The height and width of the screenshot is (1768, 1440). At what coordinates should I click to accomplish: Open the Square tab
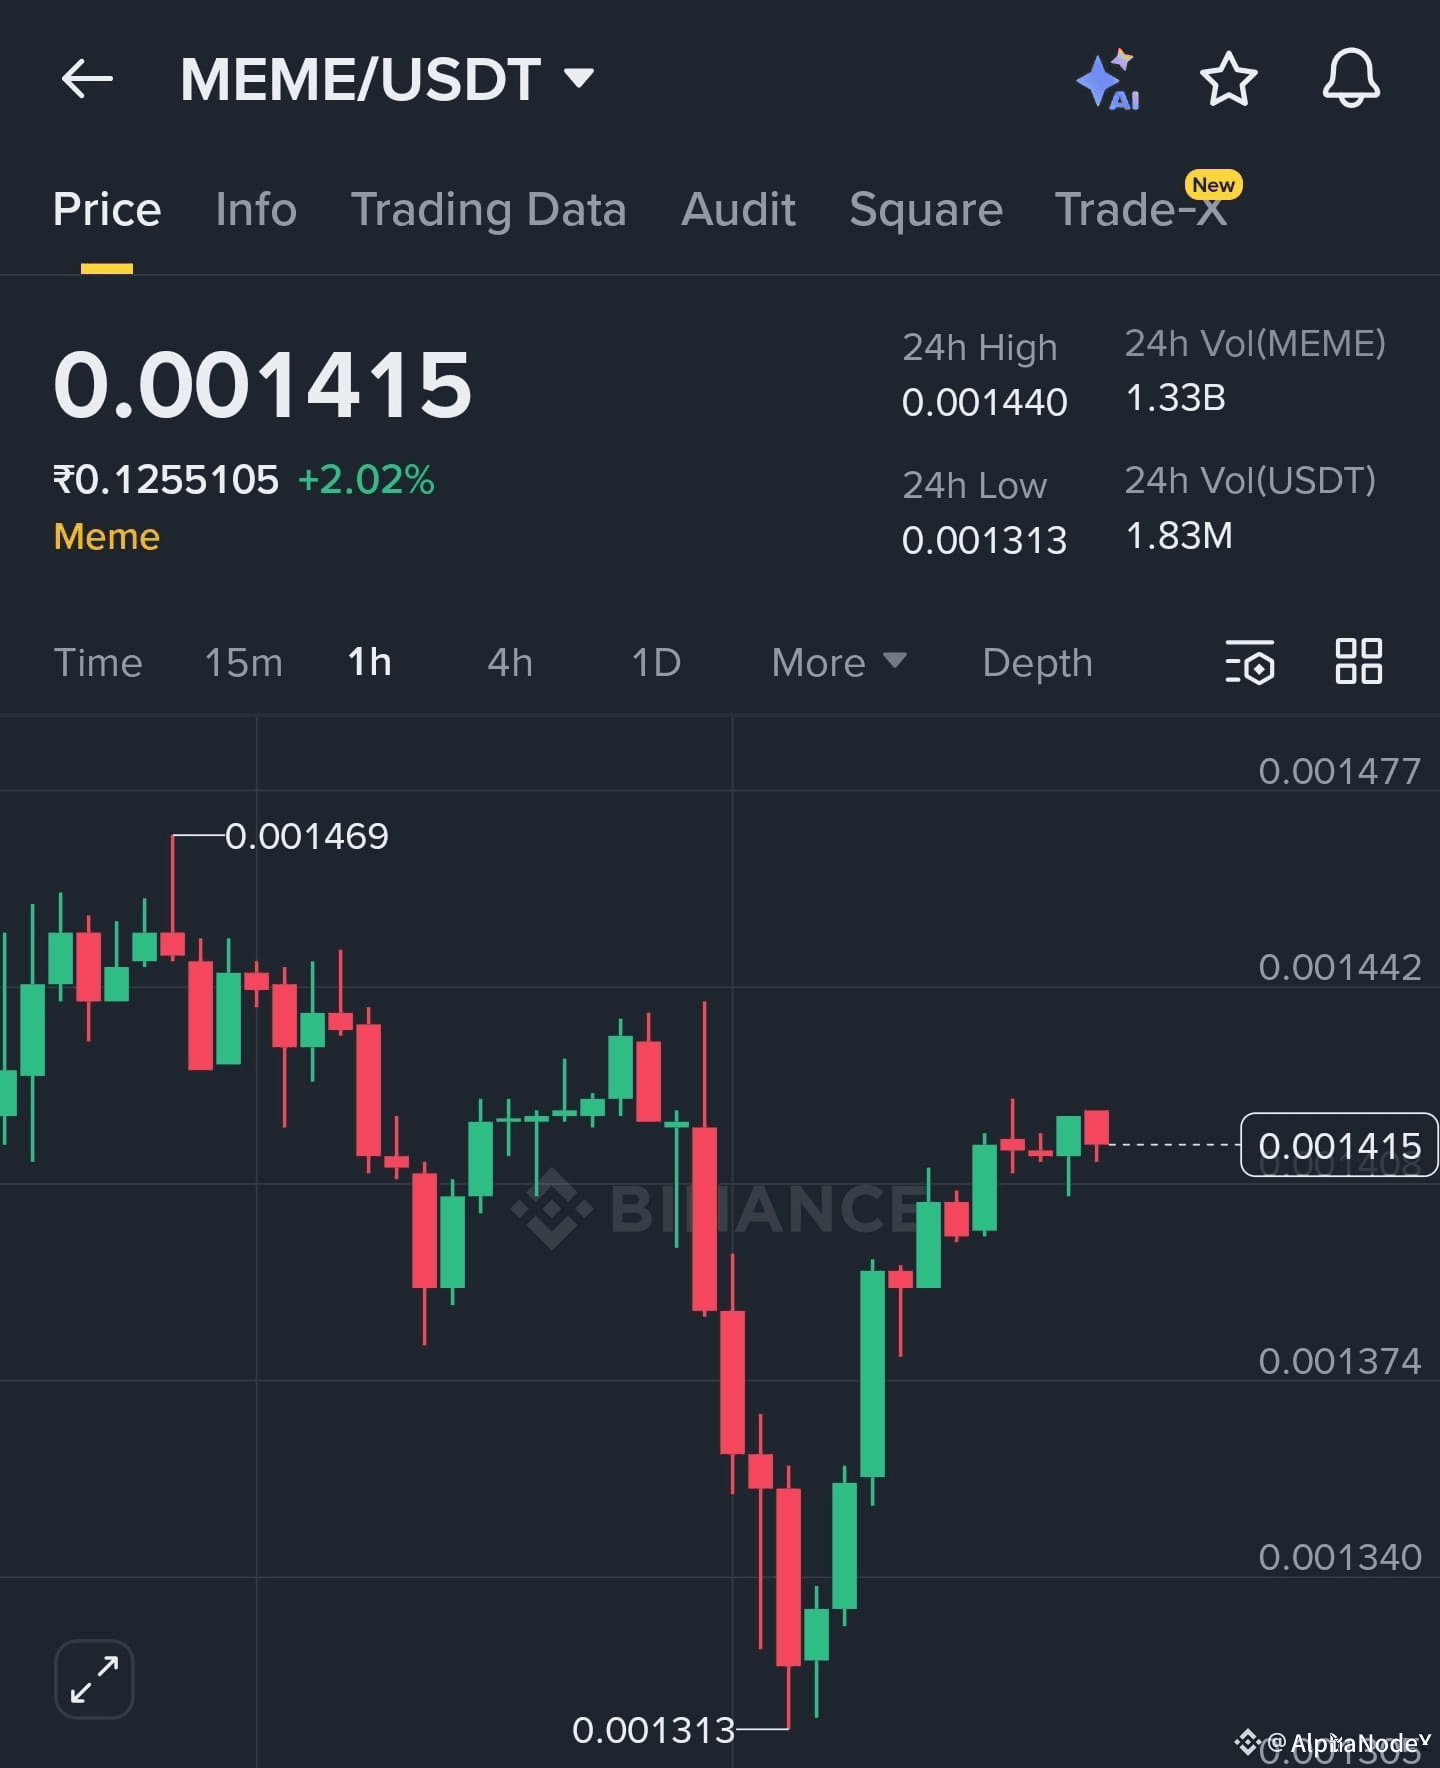(925, 210)
